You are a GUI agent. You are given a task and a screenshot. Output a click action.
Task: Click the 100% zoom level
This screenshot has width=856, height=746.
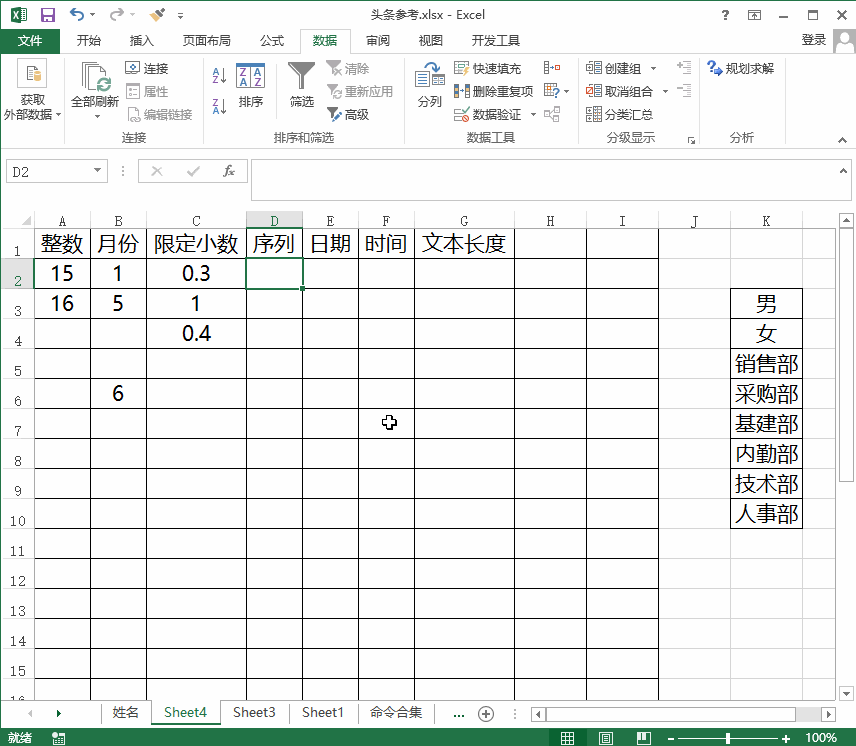[821, 738]
